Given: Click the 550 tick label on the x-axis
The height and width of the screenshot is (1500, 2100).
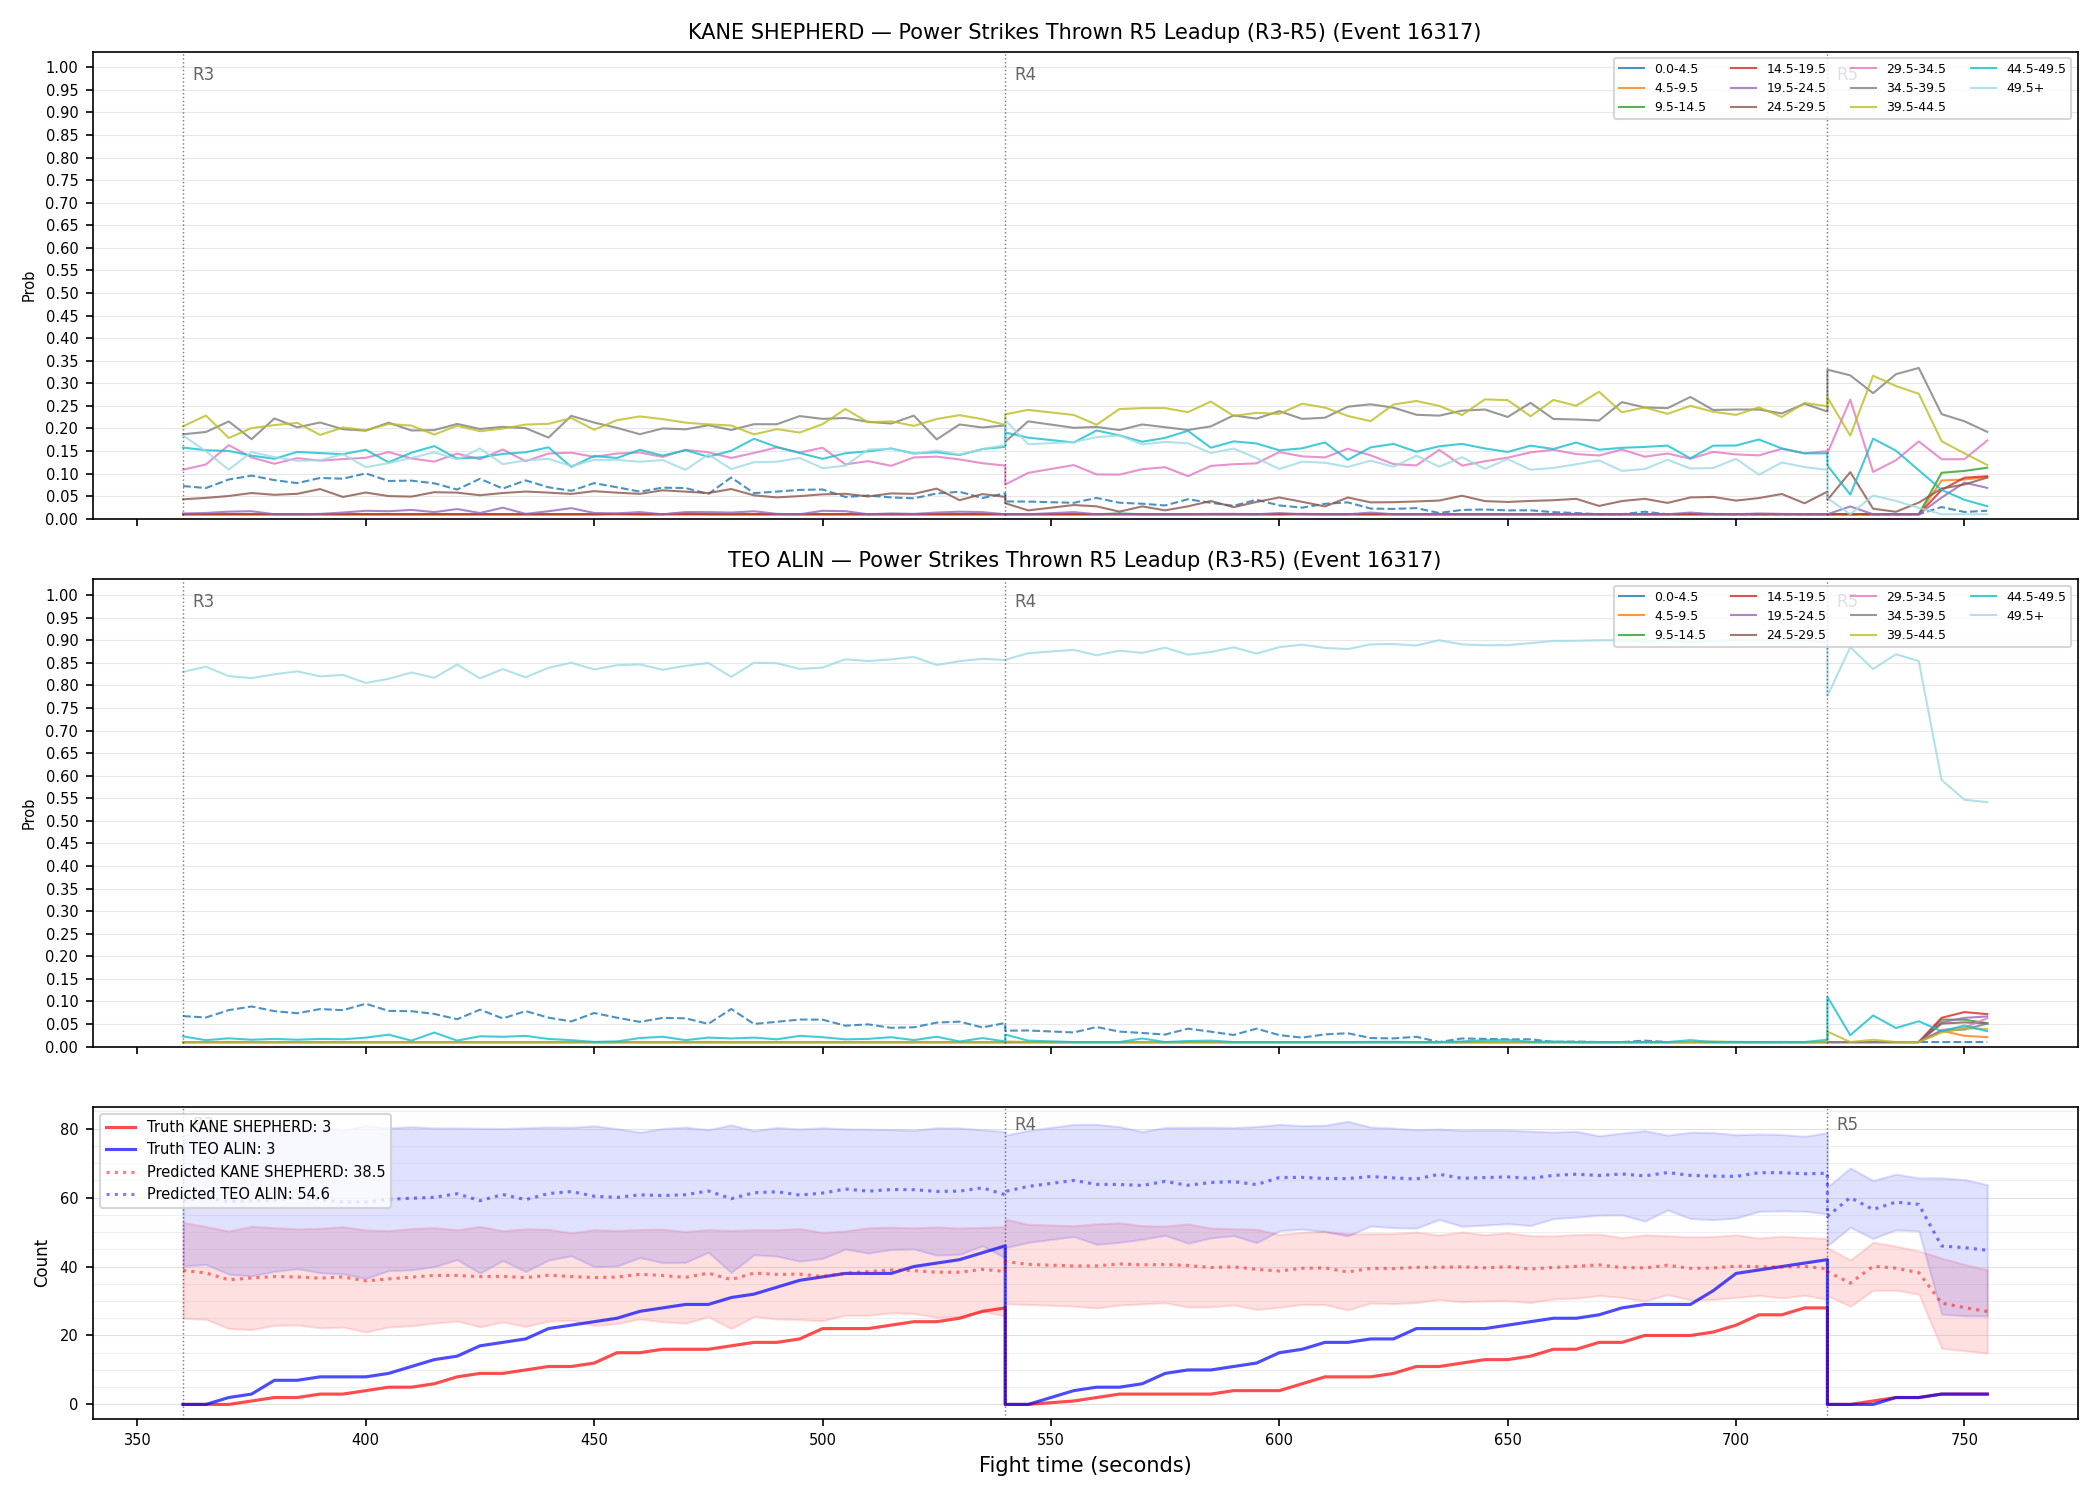Looking at the screenshot, I should pos(1050,1439).
